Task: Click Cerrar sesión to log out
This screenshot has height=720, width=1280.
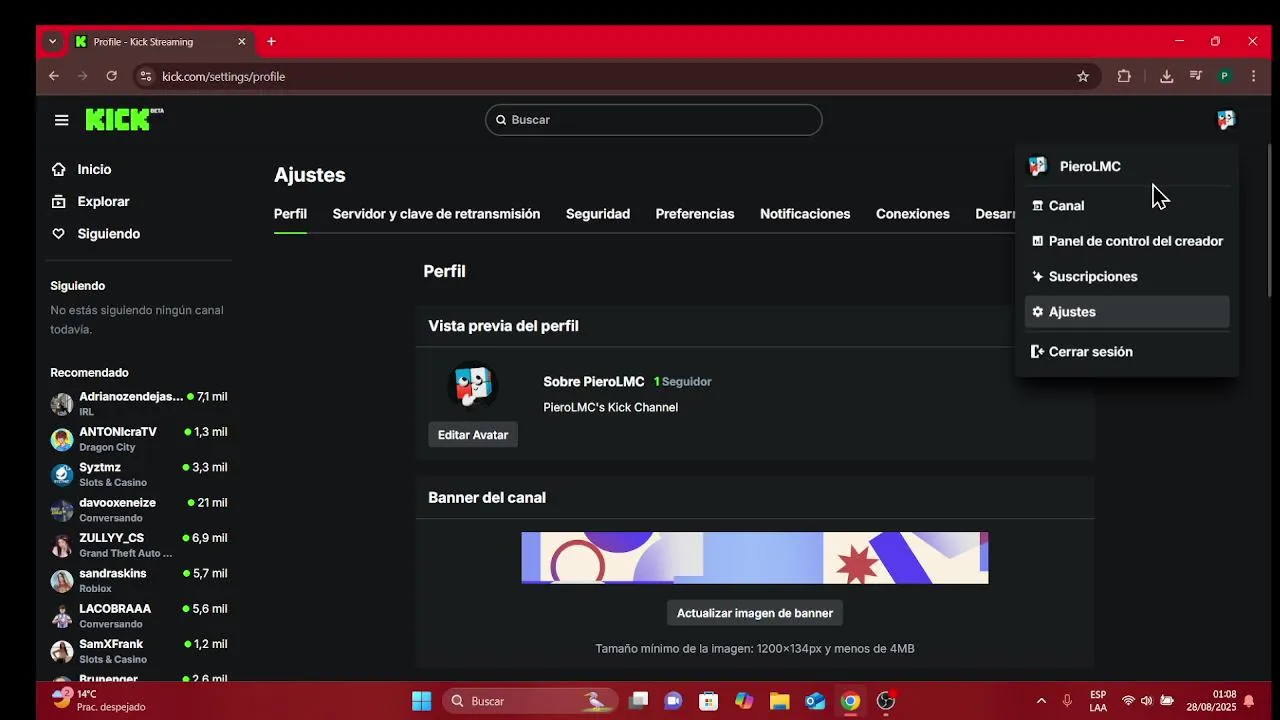Action: coord(1127,352)
